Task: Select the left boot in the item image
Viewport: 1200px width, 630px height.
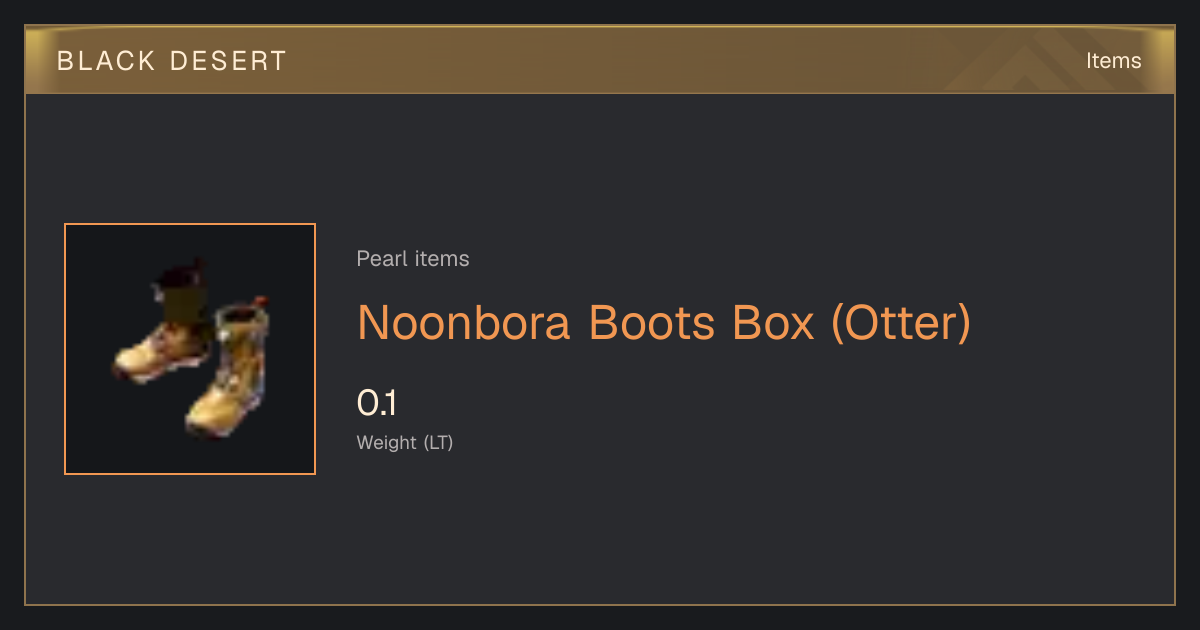Action: [x=160, y=323]
